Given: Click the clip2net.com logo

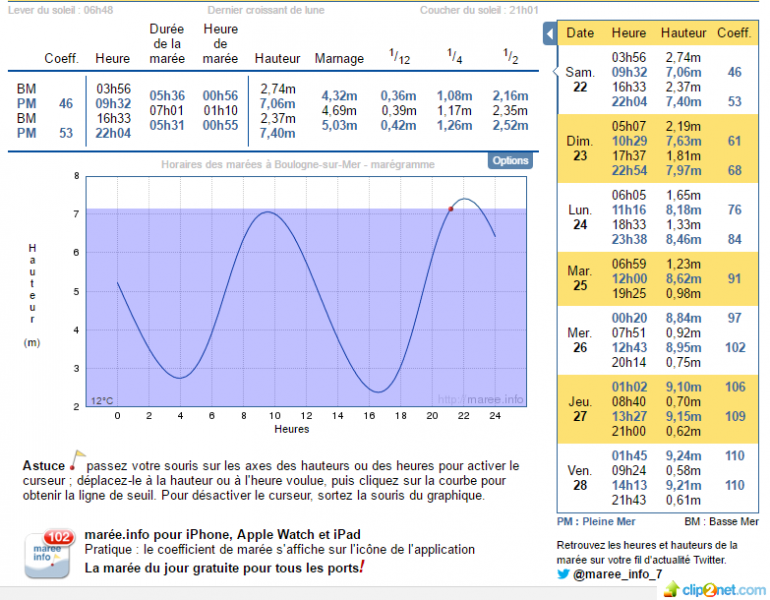Looking at the screenshot, I should click(x=715, y=589).
